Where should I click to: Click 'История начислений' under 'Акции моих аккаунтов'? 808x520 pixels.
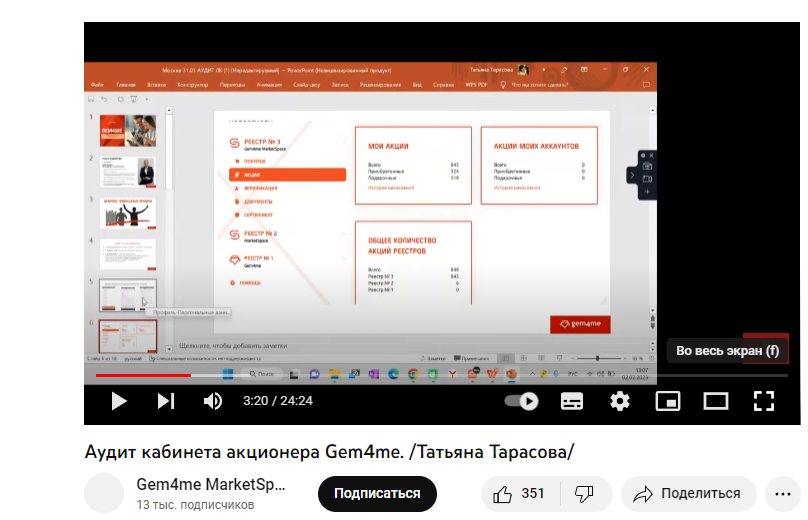coord(517,188)
